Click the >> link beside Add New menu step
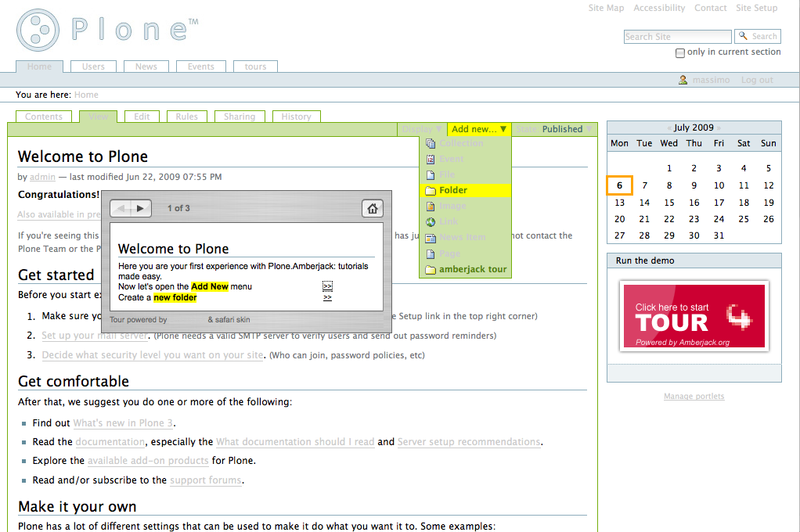Viewport: 800px width, 532px height. pyautogui.click(x=328, y=286)
